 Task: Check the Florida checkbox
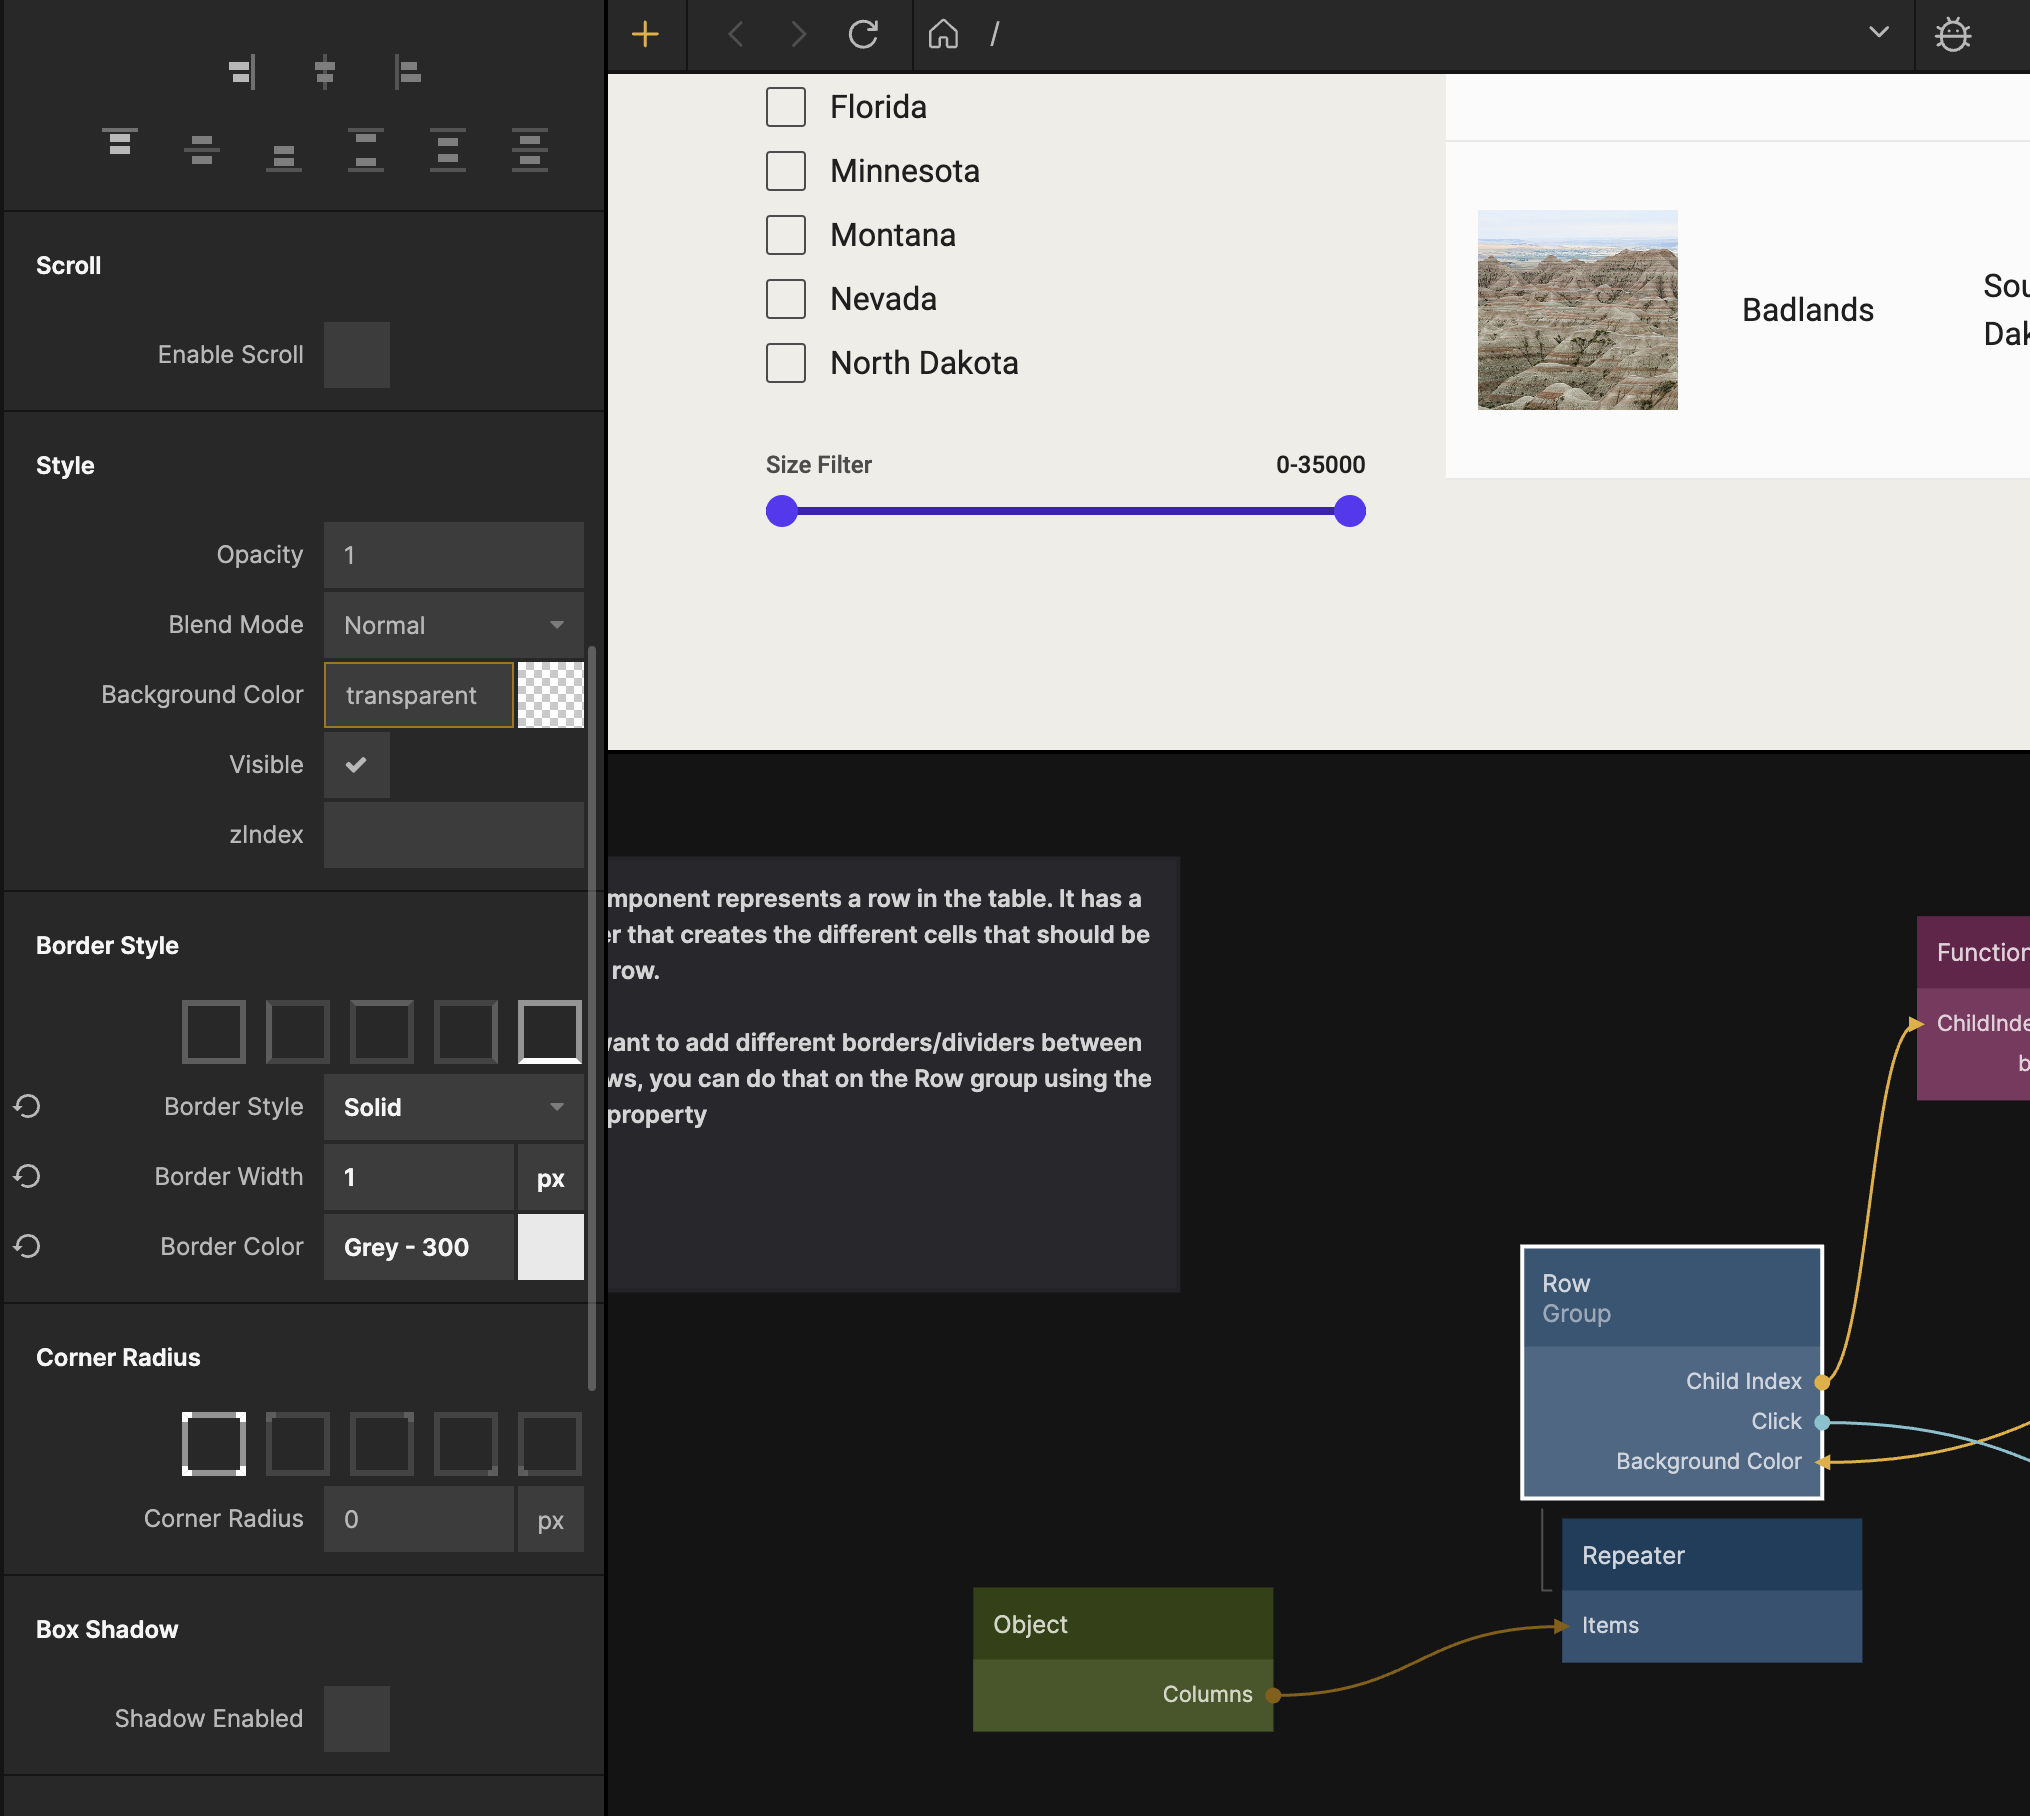tap(785, 107)
